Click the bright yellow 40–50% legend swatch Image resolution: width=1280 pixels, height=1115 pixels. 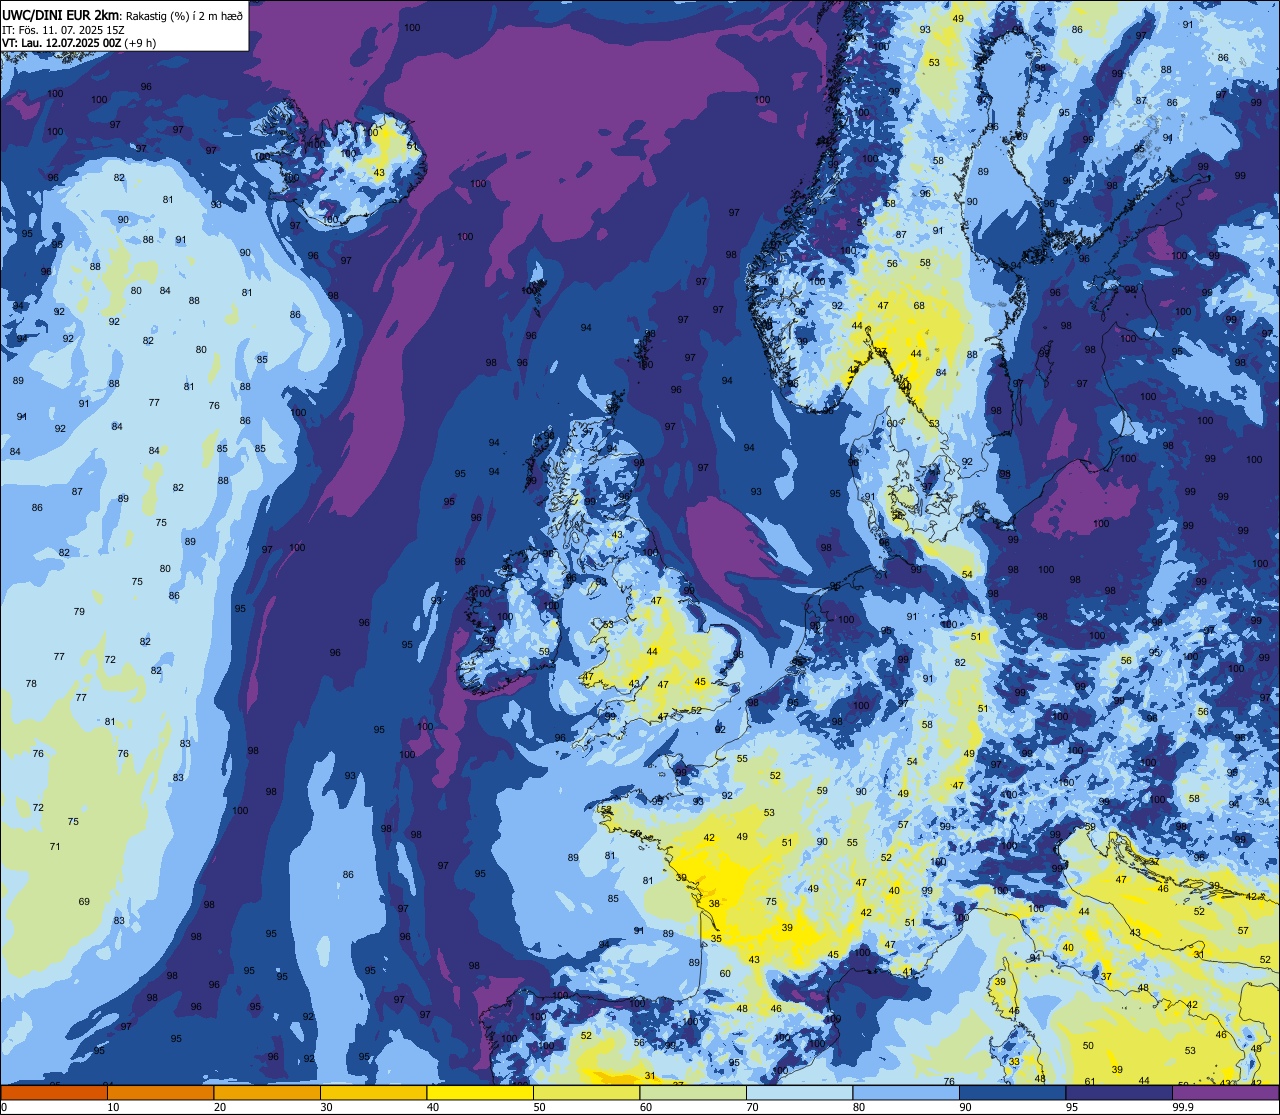480,1093
